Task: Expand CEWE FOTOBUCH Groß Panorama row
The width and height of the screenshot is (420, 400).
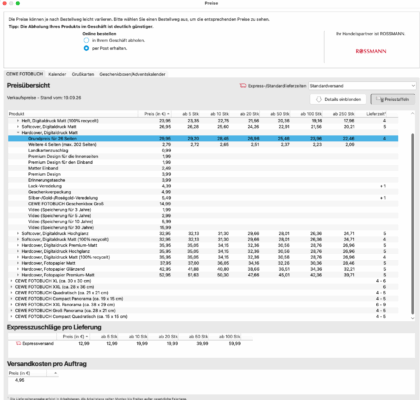Action: click(11, 311)
